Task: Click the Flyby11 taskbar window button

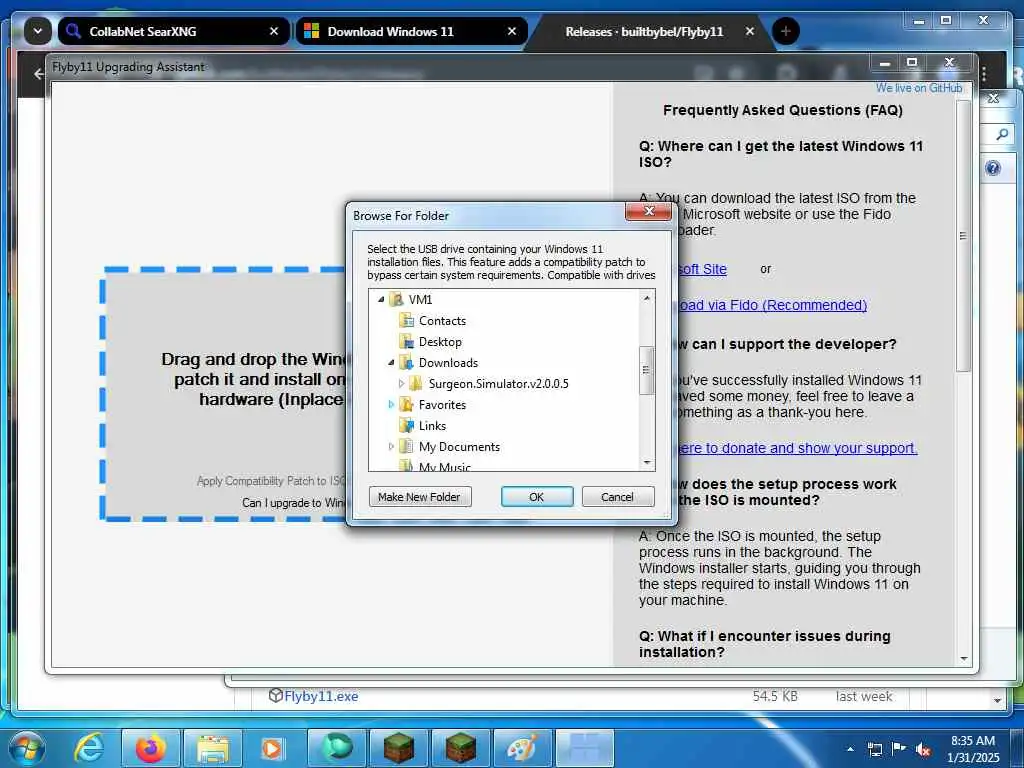Action: (x=585, y=748)
